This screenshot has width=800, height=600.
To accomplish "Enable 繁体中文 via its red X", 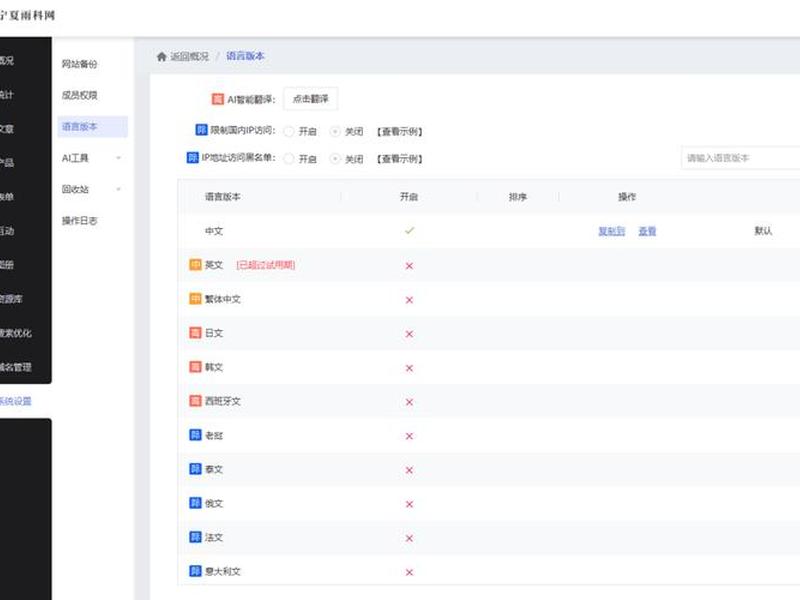I will coord(409,300).
